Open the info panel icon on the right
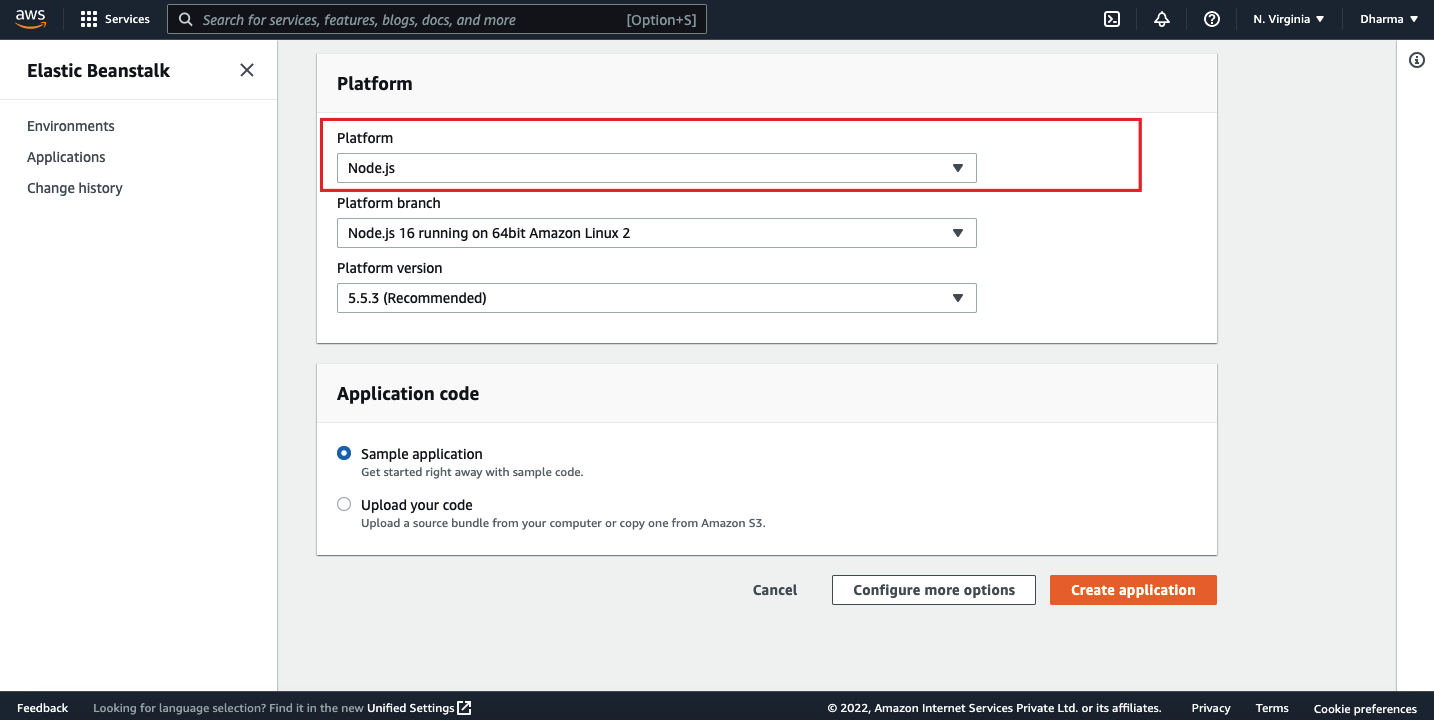This screenshot has height=720, width=1434. point(1417,60)
